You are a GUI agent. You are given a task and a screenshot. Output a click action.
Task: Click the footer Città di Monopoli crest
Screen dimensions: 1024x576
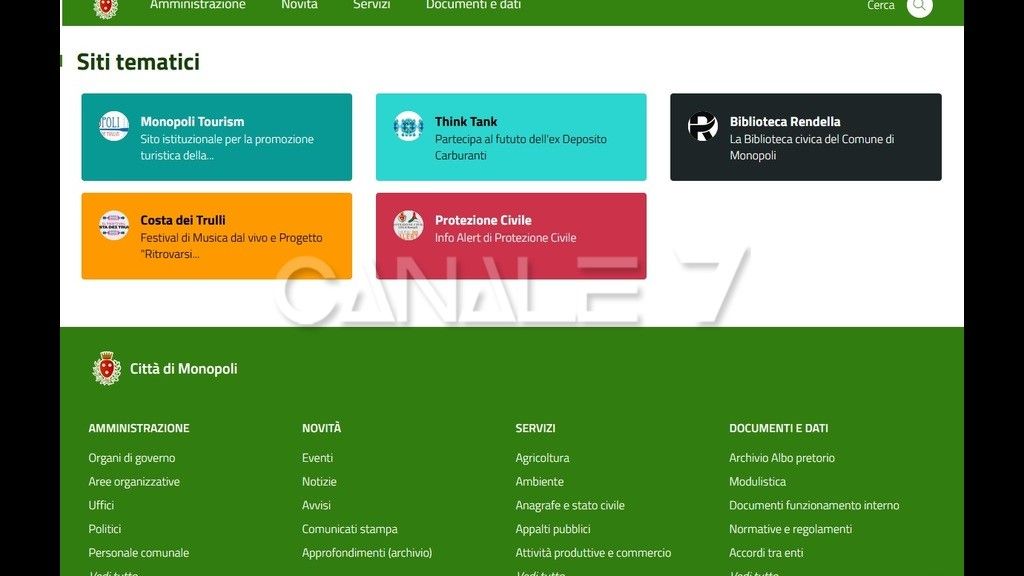coord(106,368)
